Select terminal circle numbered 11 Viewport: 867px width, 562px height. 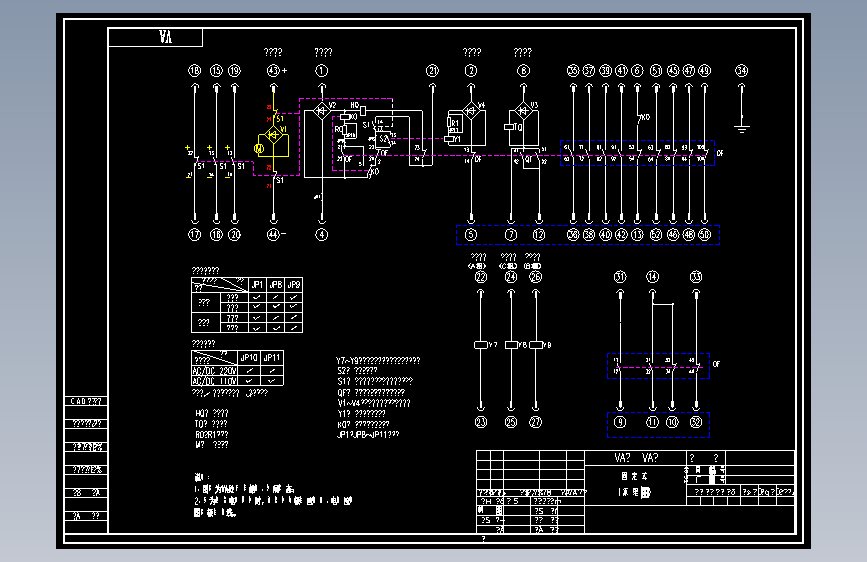click(652, 422)
